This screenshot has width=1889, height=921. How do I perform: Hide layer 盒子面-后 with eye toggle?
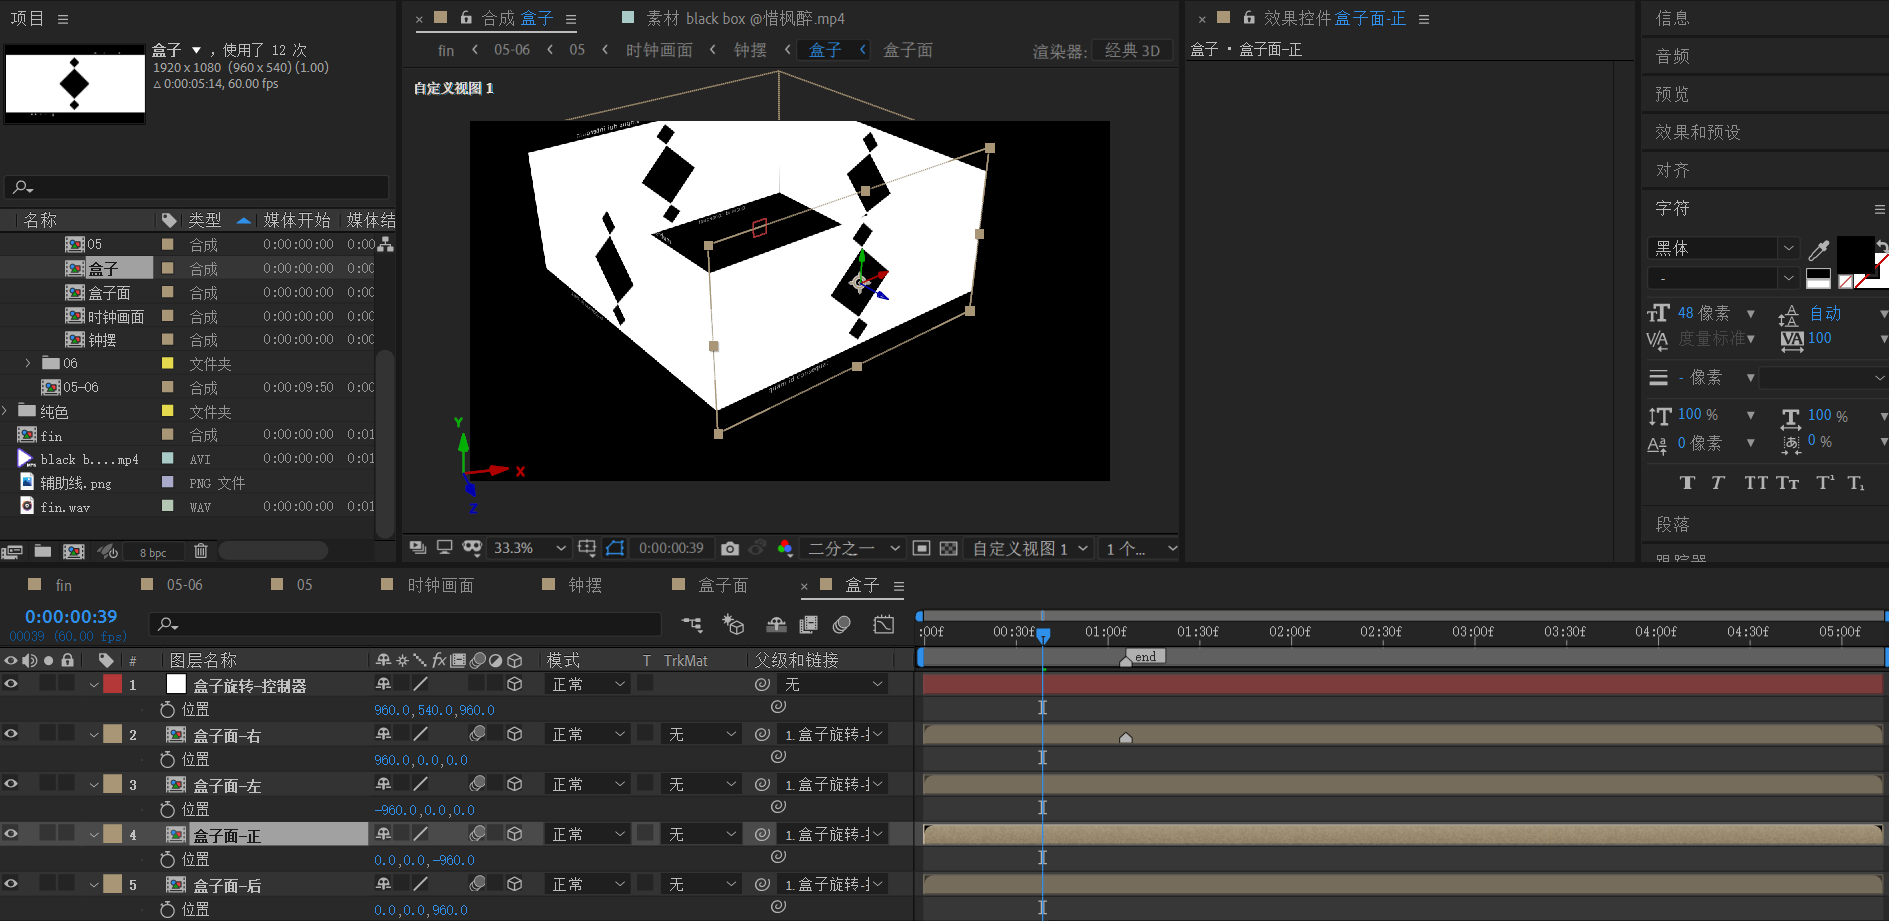coord(11,884)
